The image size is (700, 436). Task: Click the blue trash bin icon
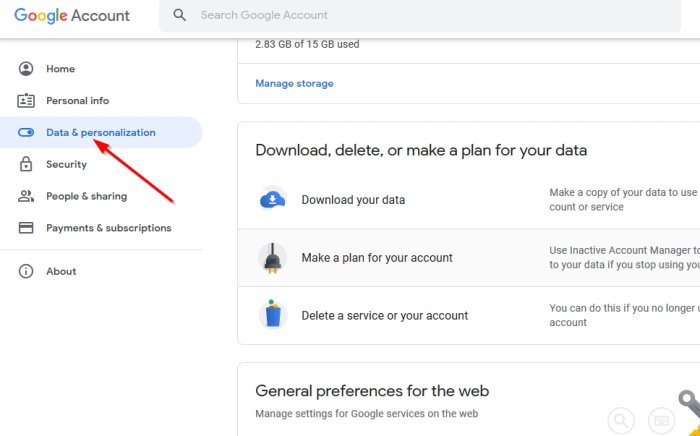272,315
